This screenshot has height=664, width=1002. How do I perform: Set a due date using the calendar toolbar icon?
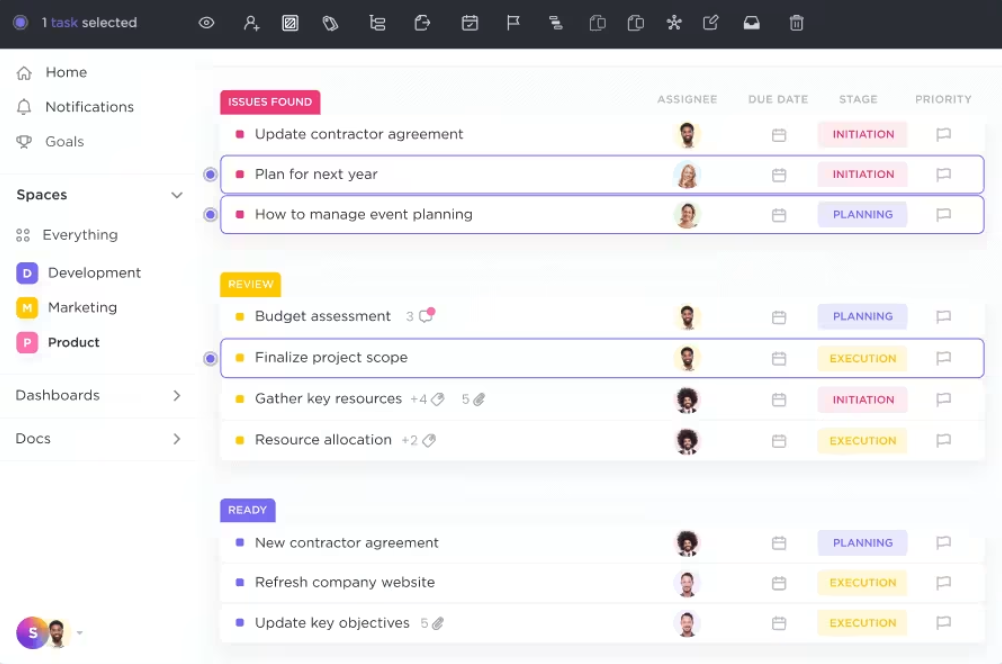(x=471, y=23)
